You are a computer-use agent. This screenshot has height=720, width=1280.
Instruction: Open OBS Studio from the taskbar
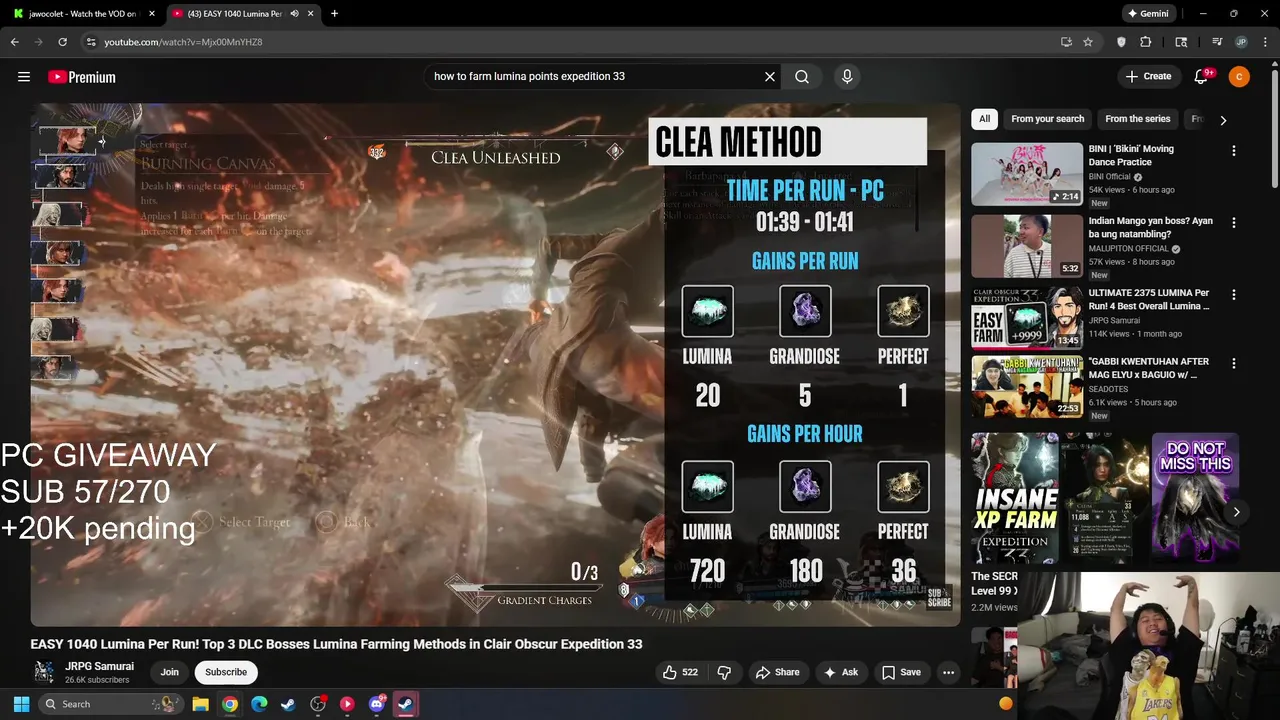[318, 704]
